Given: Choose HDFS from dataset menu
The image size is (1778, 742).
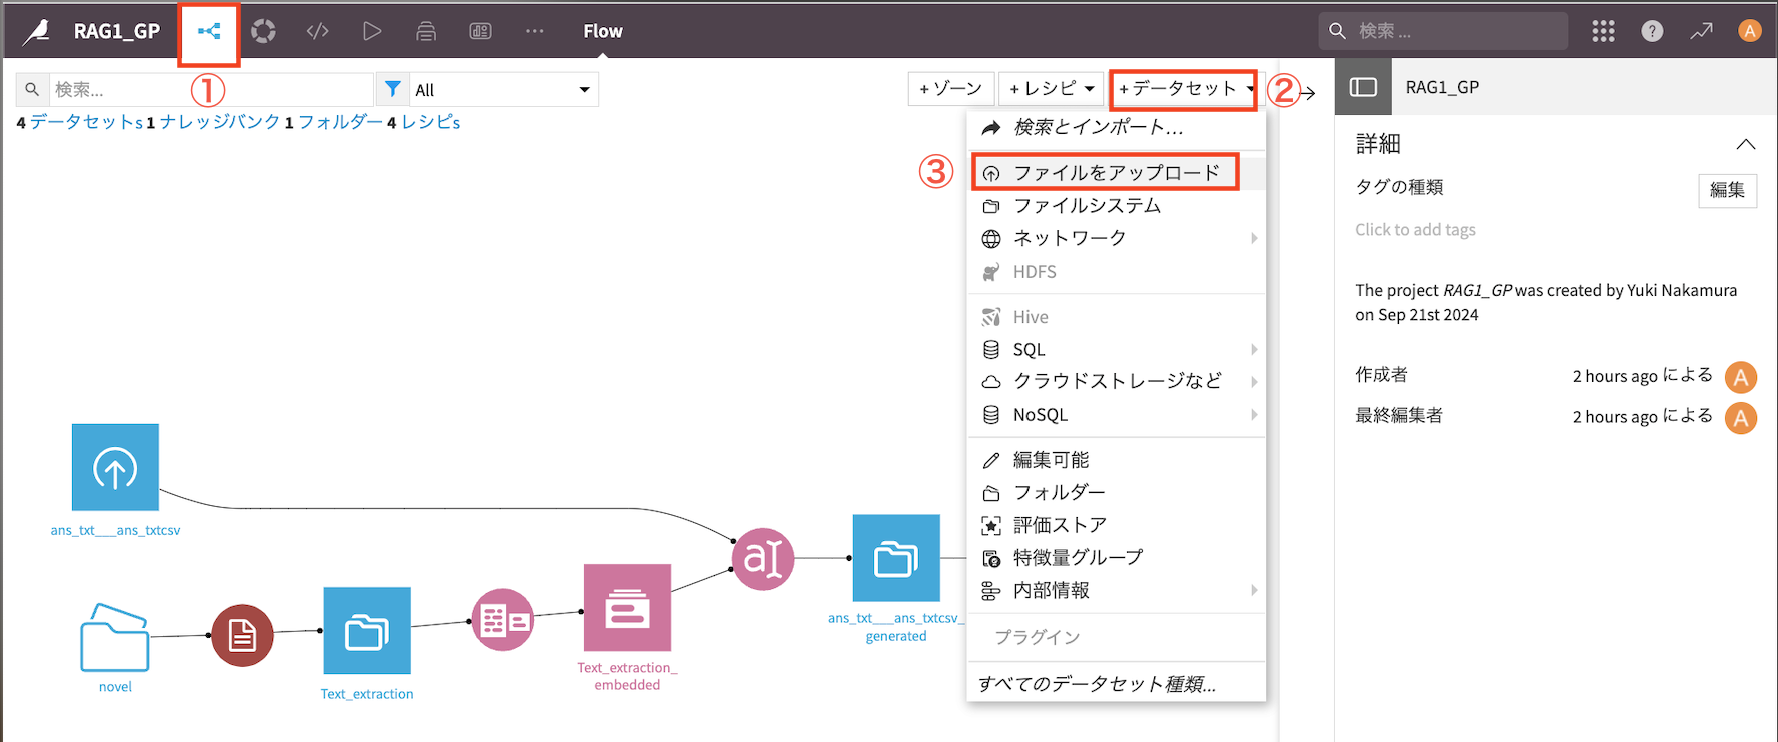Looking at the screenshot, I should point(1117,272).
